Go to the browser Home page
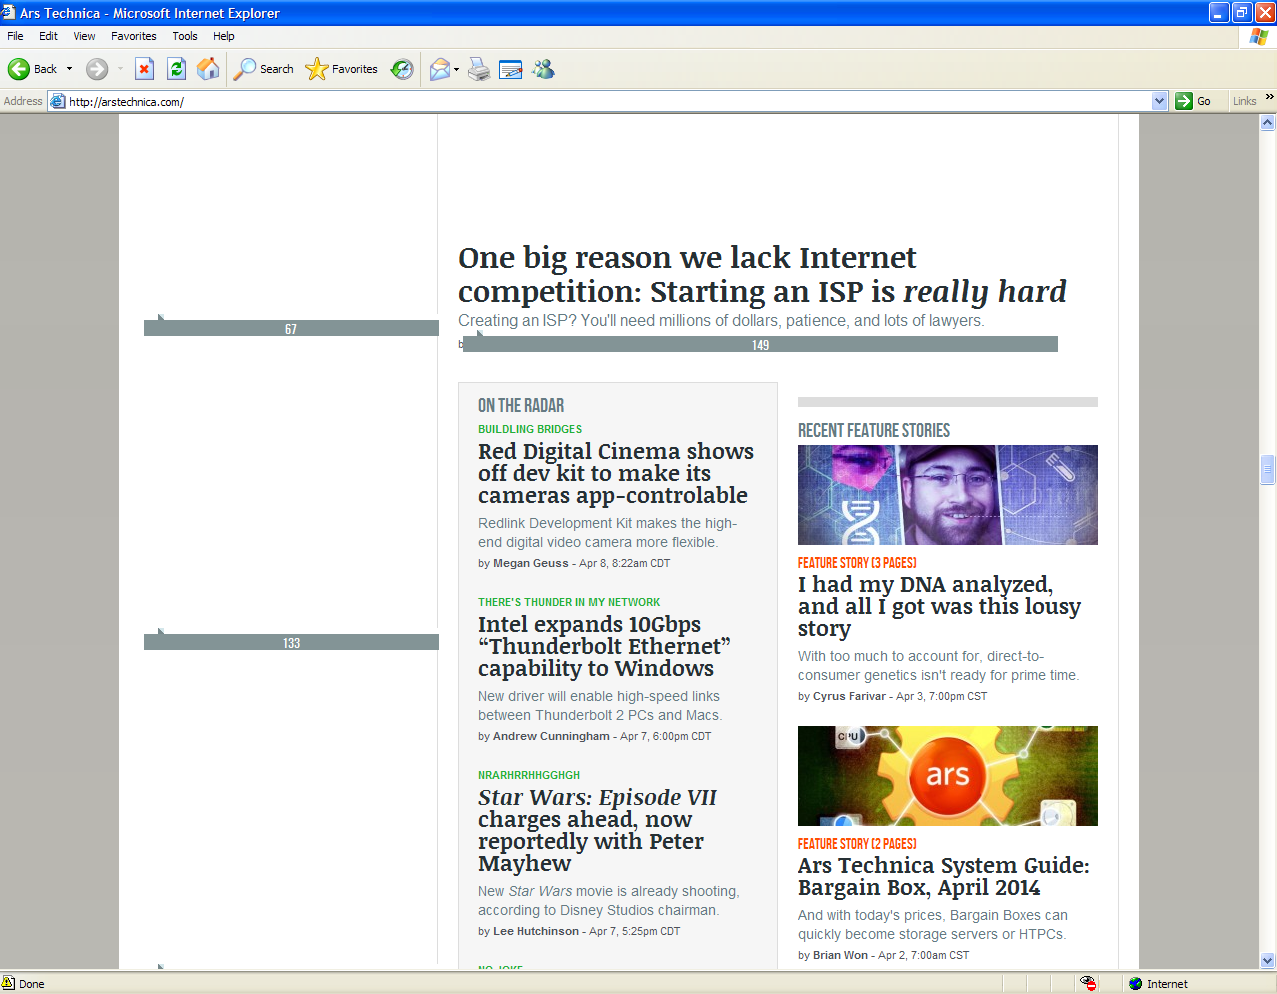The height and width of the screenshot is (994, 1277). tap(208, 68)
